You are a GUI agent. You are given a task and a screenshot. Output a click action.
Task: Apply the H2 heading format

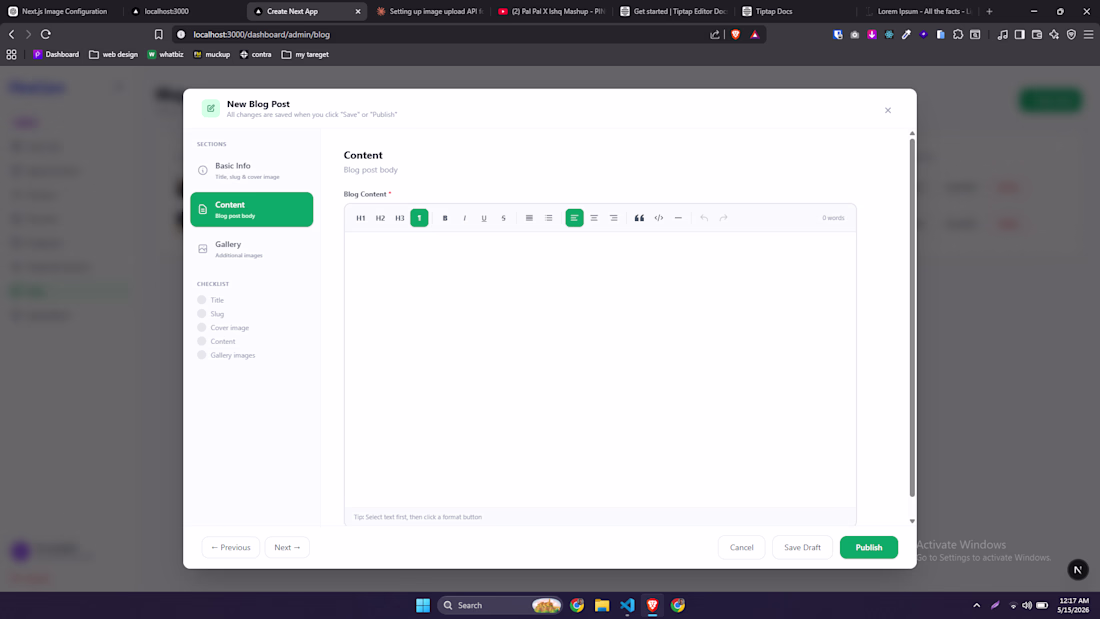pos(380,218)
